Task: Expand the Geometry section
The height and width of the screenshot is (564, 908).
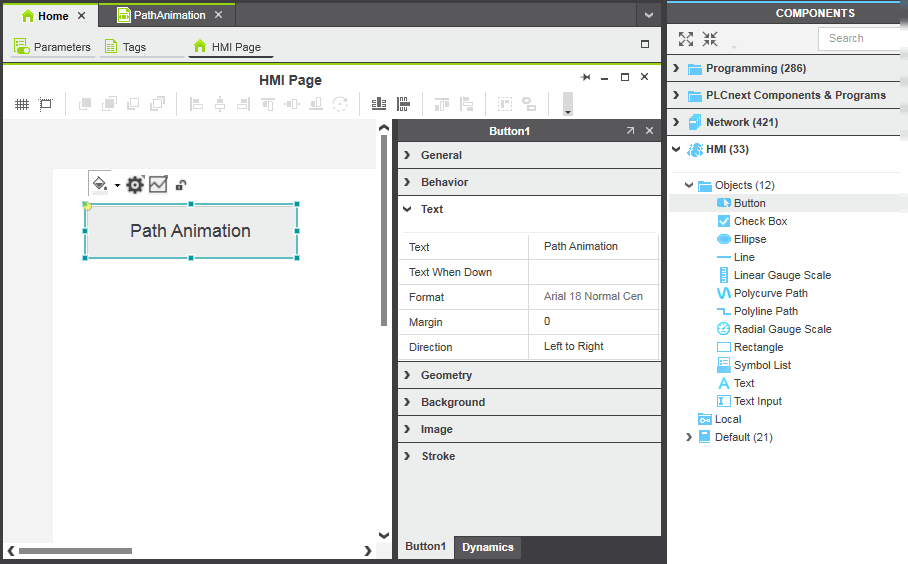Action: (446, 375)
